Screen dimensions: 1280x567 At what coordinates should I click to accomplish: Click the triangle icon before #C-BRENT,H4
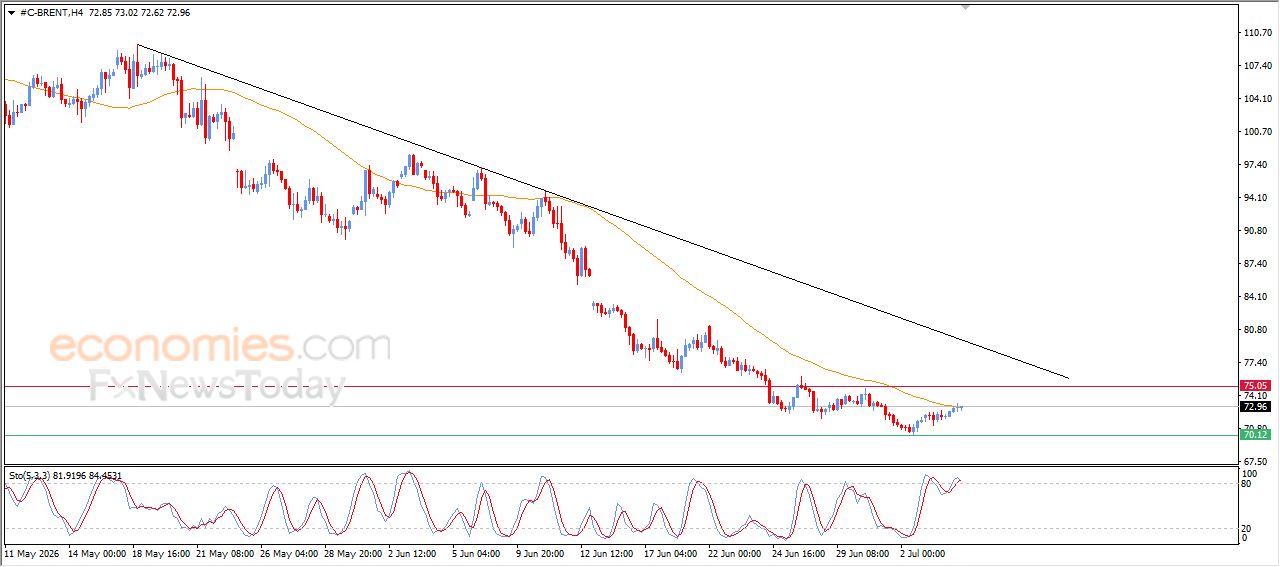tap(11, 12)
